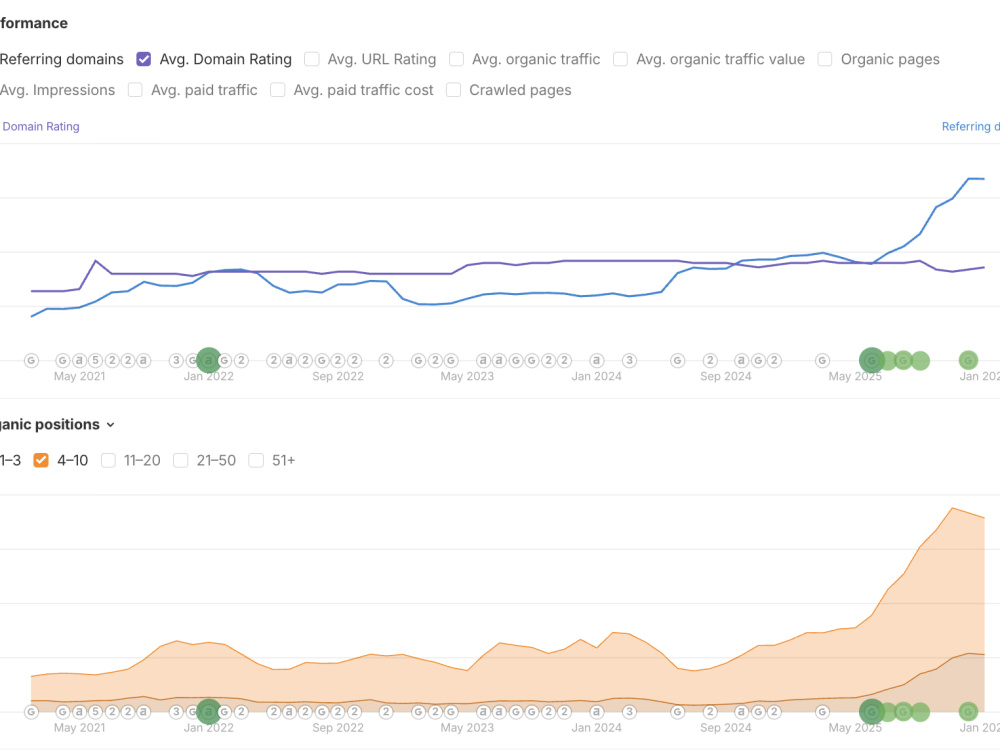Open the 5 marker in the lower chart
1000x750 pixels.
tap(96, 712)
